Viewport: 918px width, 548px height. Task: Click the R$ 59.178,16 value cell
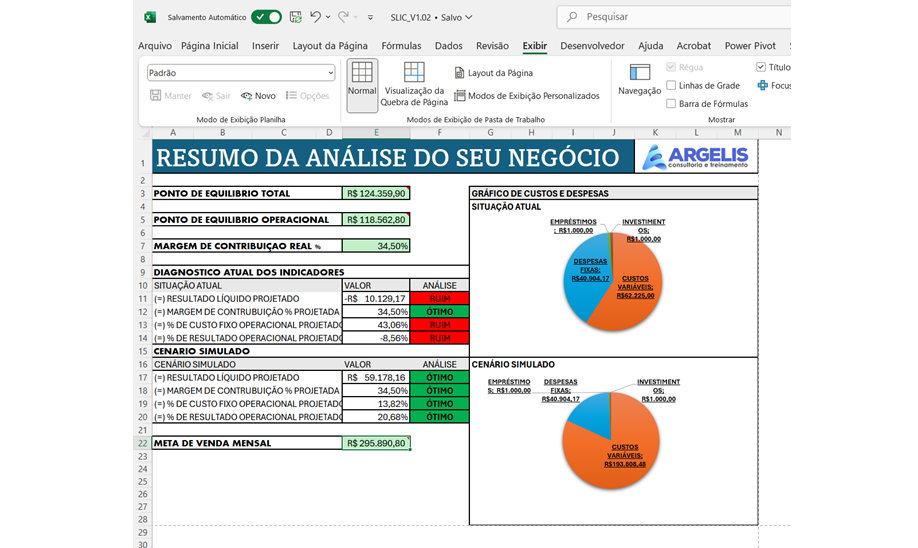[376, 378]
